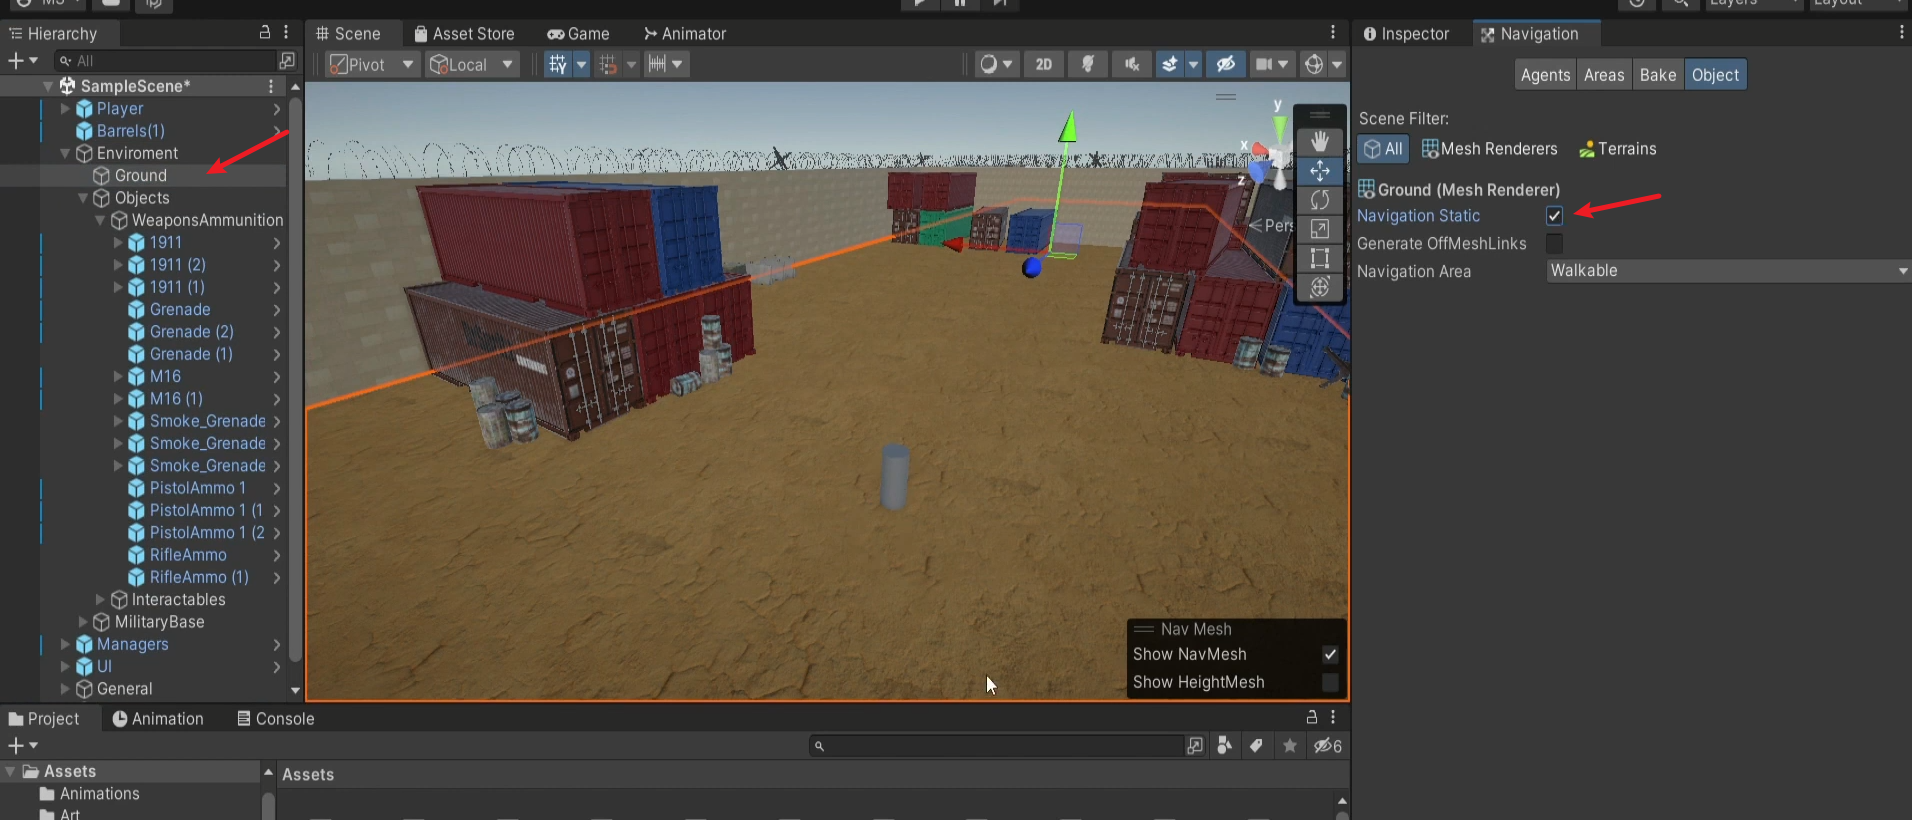Filter scene by Mesh Renderers
Screen dimensions: 1912x820
tap(1489, 149)
